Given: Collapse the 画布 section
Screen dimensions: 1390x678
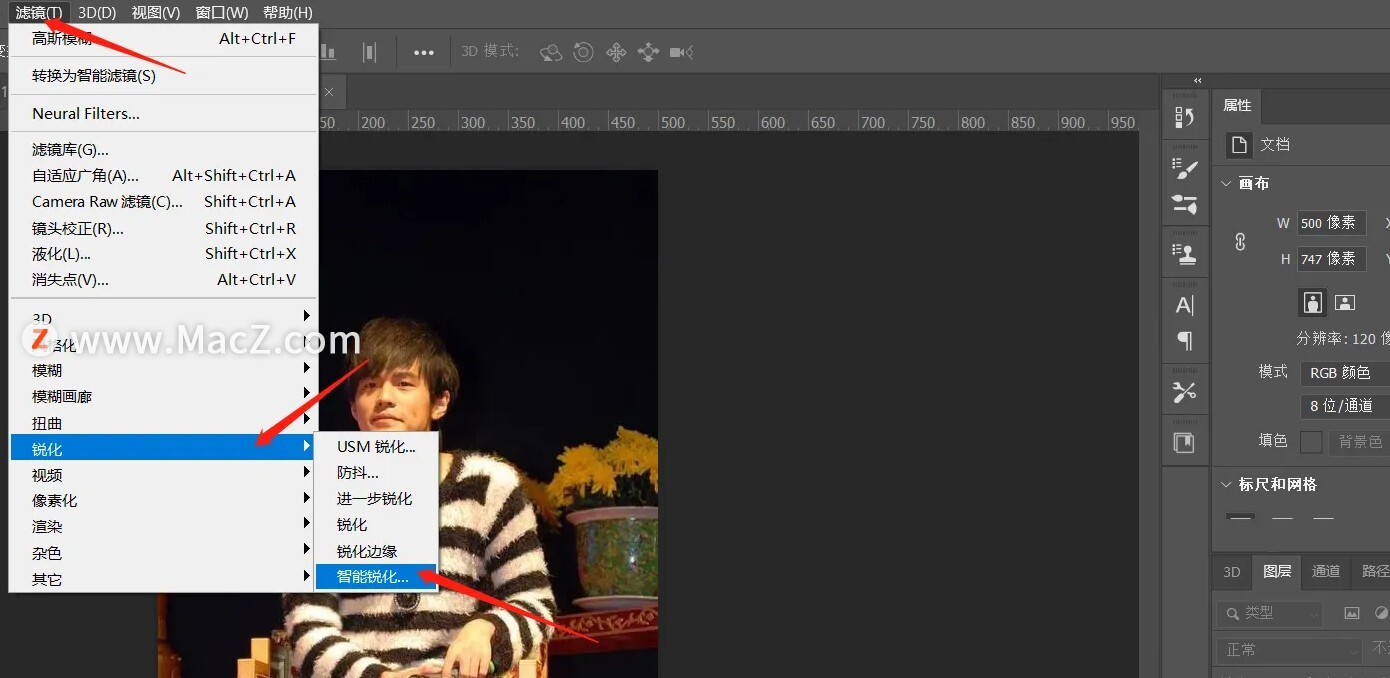Looking at the screenshot, I should point(1227,184).
